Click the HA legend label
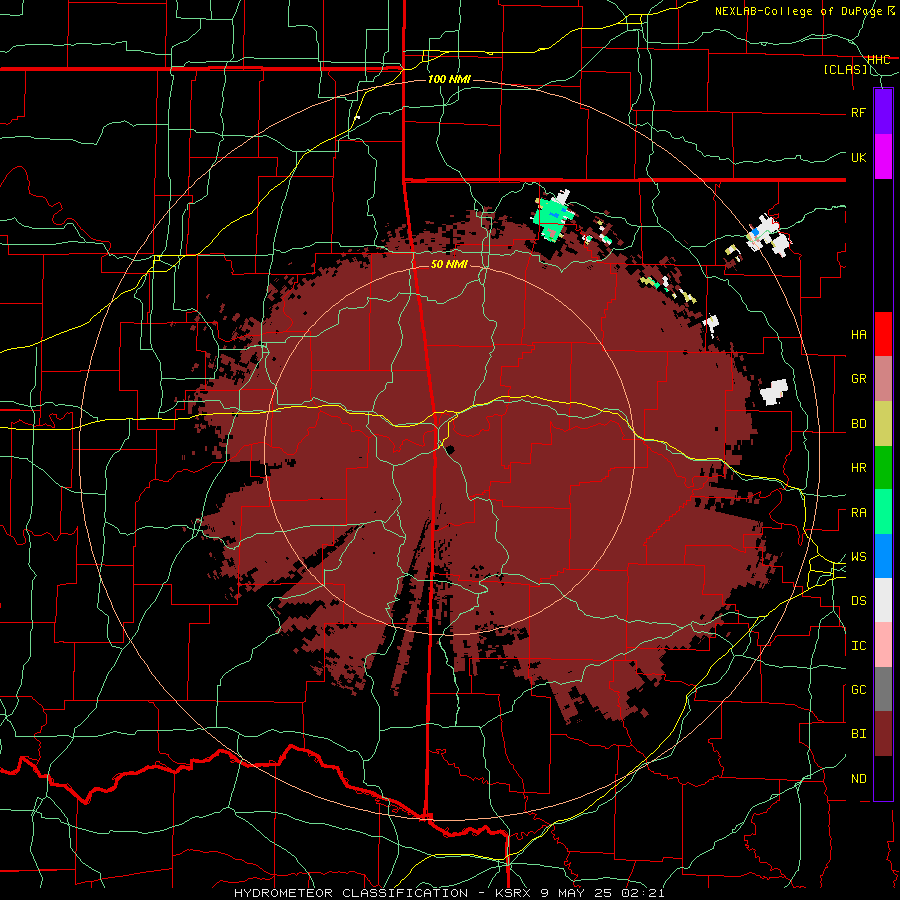Image resolution: width=900 pixels, height=900 pixels. click(x=859, y=334)
